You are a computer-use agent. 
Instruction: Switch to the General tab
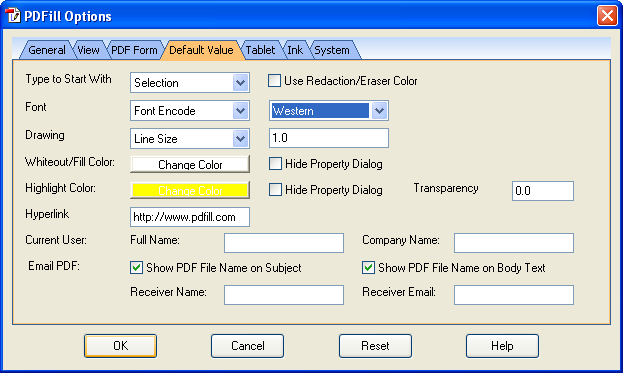[46, 50]
